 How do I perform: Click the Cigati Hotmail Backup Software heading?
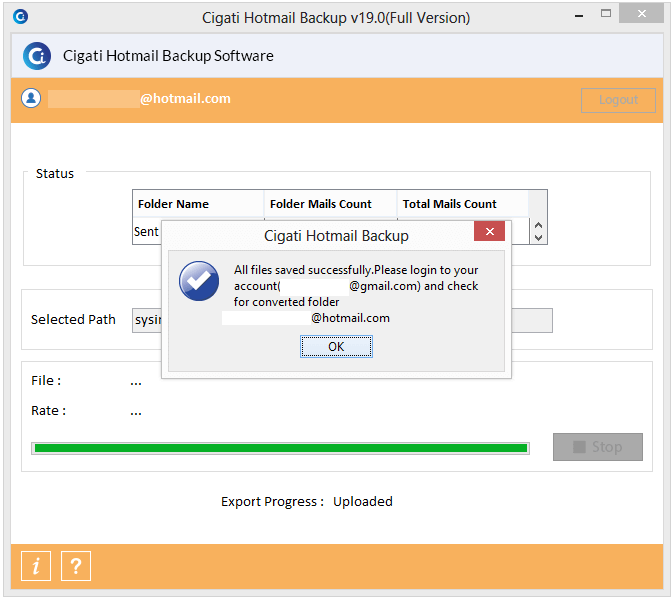point(168,56)
